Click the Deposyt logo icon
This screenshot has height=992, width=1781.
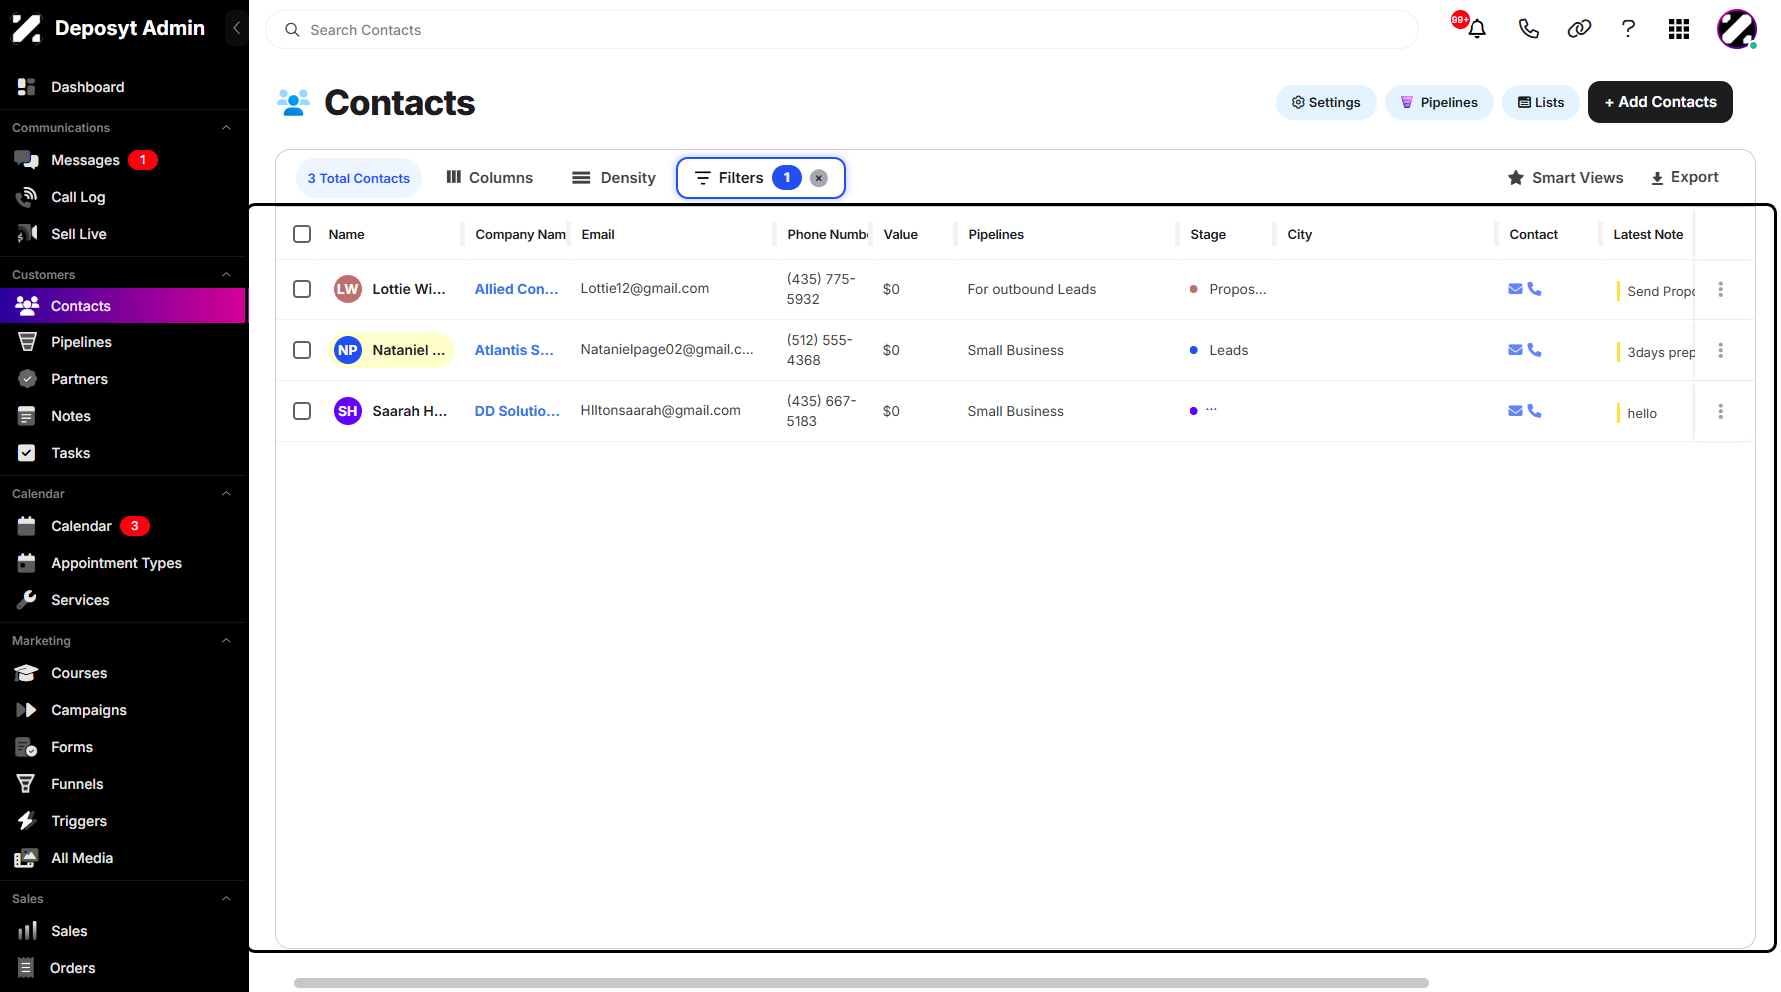coord(27,28)
